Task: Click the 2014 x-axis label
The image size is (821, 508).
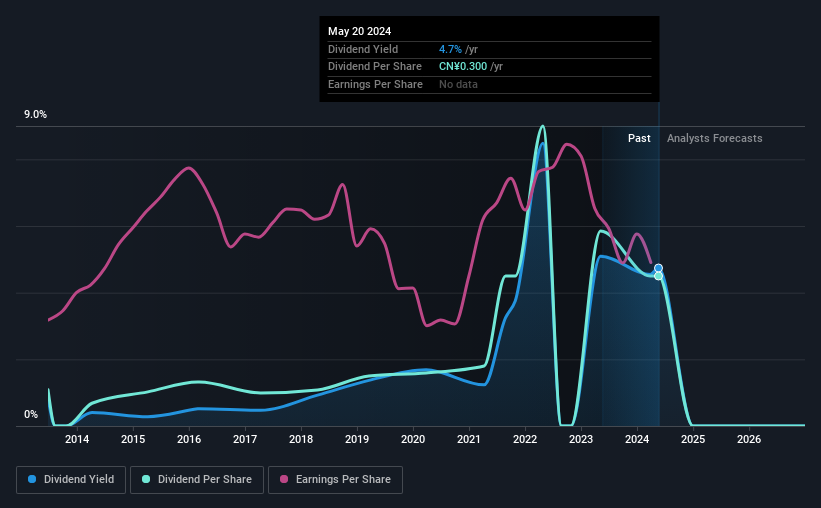Action: (77, 439)
